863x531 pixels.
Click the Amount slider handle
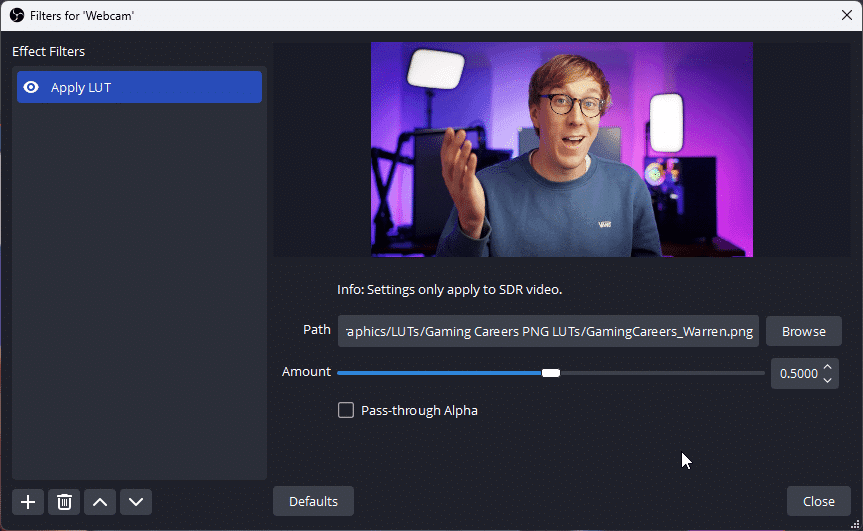coord(551,373)
